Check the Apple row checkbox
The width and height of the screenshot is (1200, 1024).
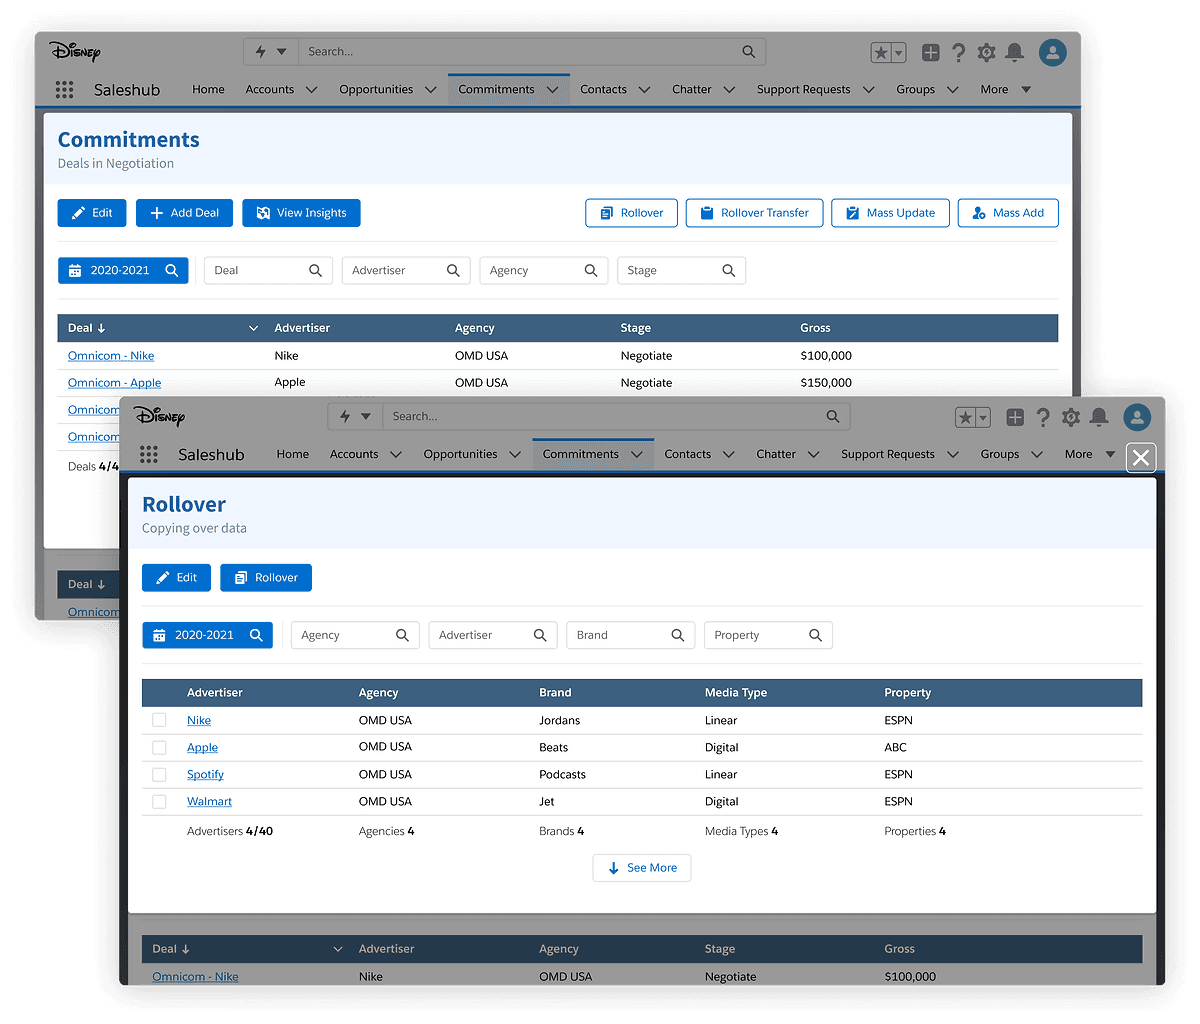click(x=159, y=747)
